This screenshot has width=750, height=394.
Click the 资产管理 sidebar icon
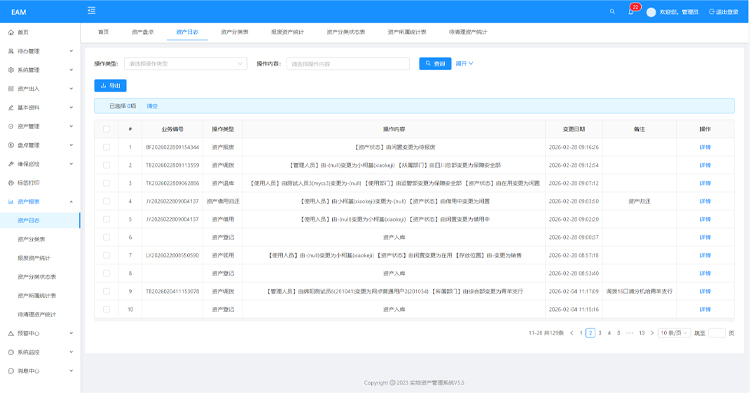point(11,126)
